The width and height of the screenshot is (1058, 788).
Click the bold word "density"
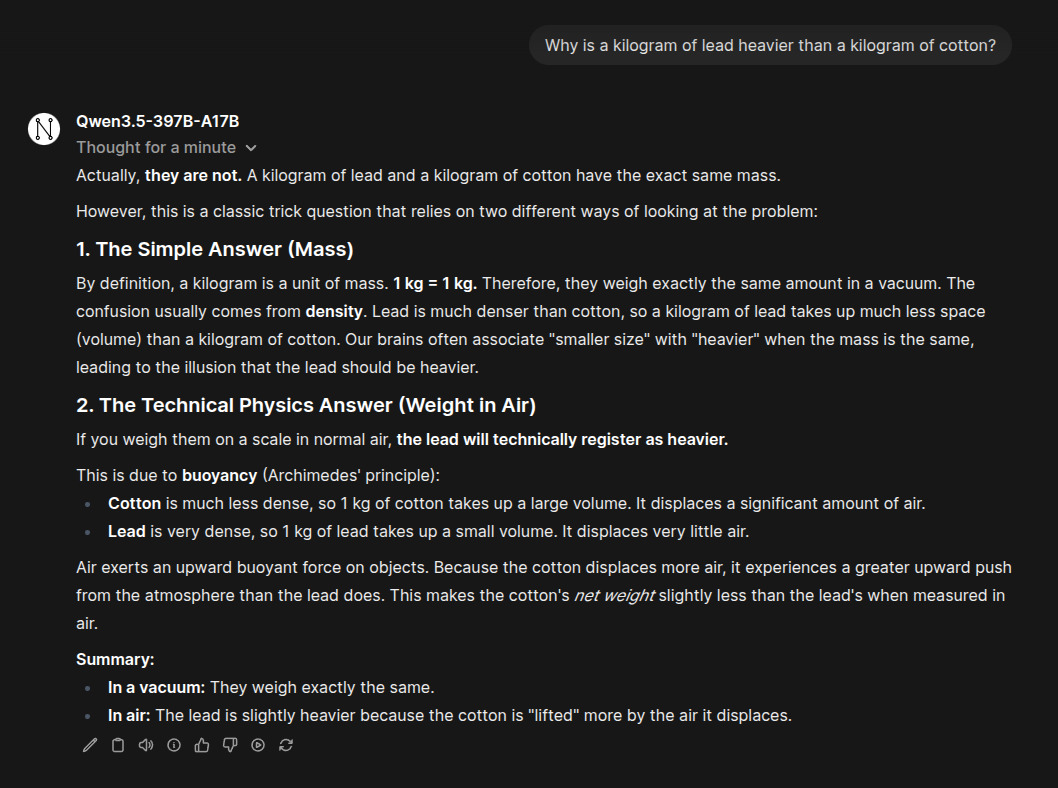[x=334, y=312]
